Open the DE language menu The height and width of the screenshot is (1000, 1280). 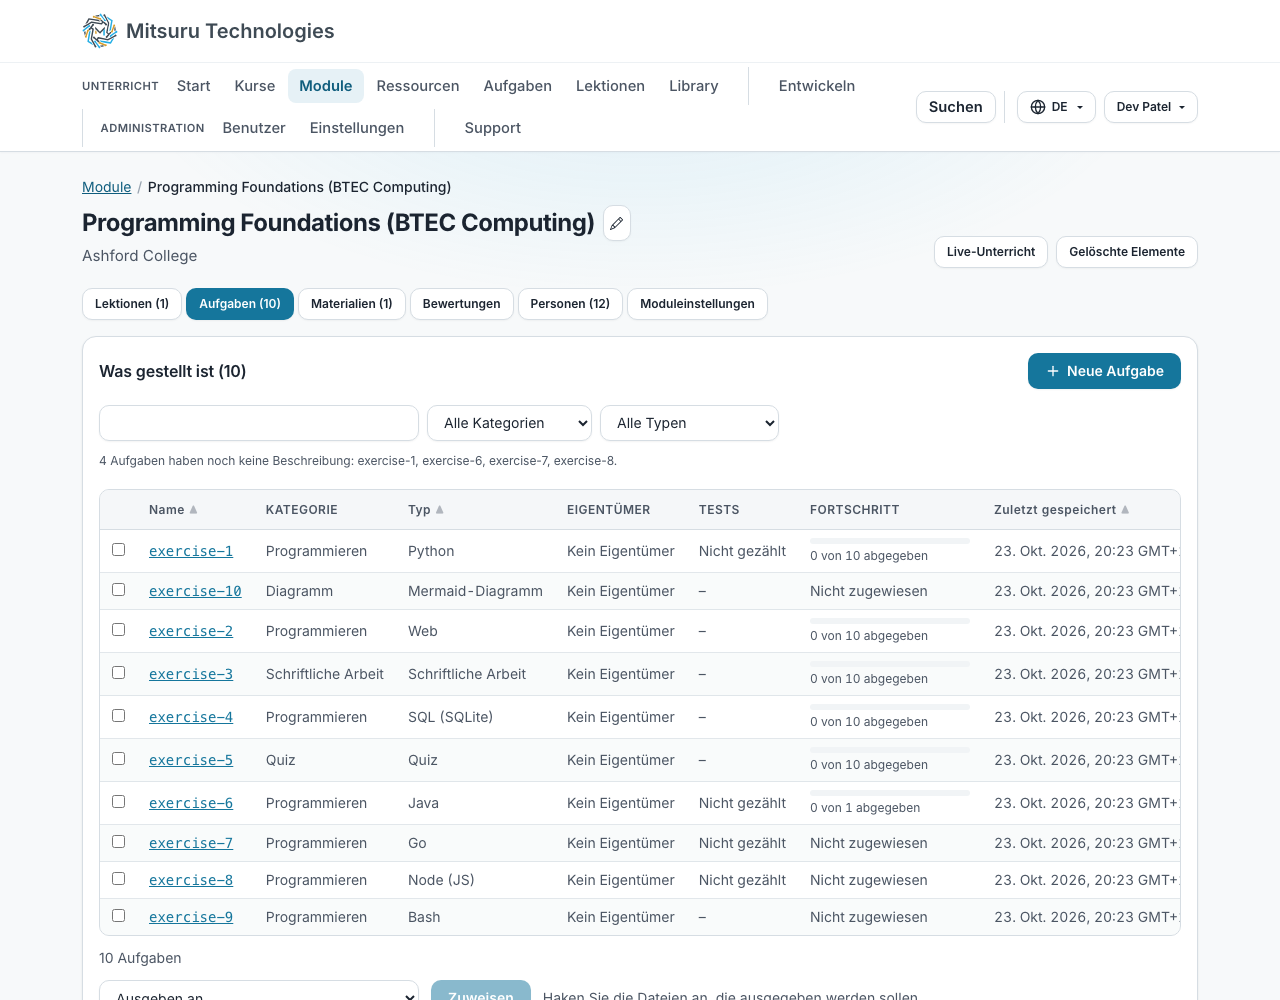click(1056, 107)
